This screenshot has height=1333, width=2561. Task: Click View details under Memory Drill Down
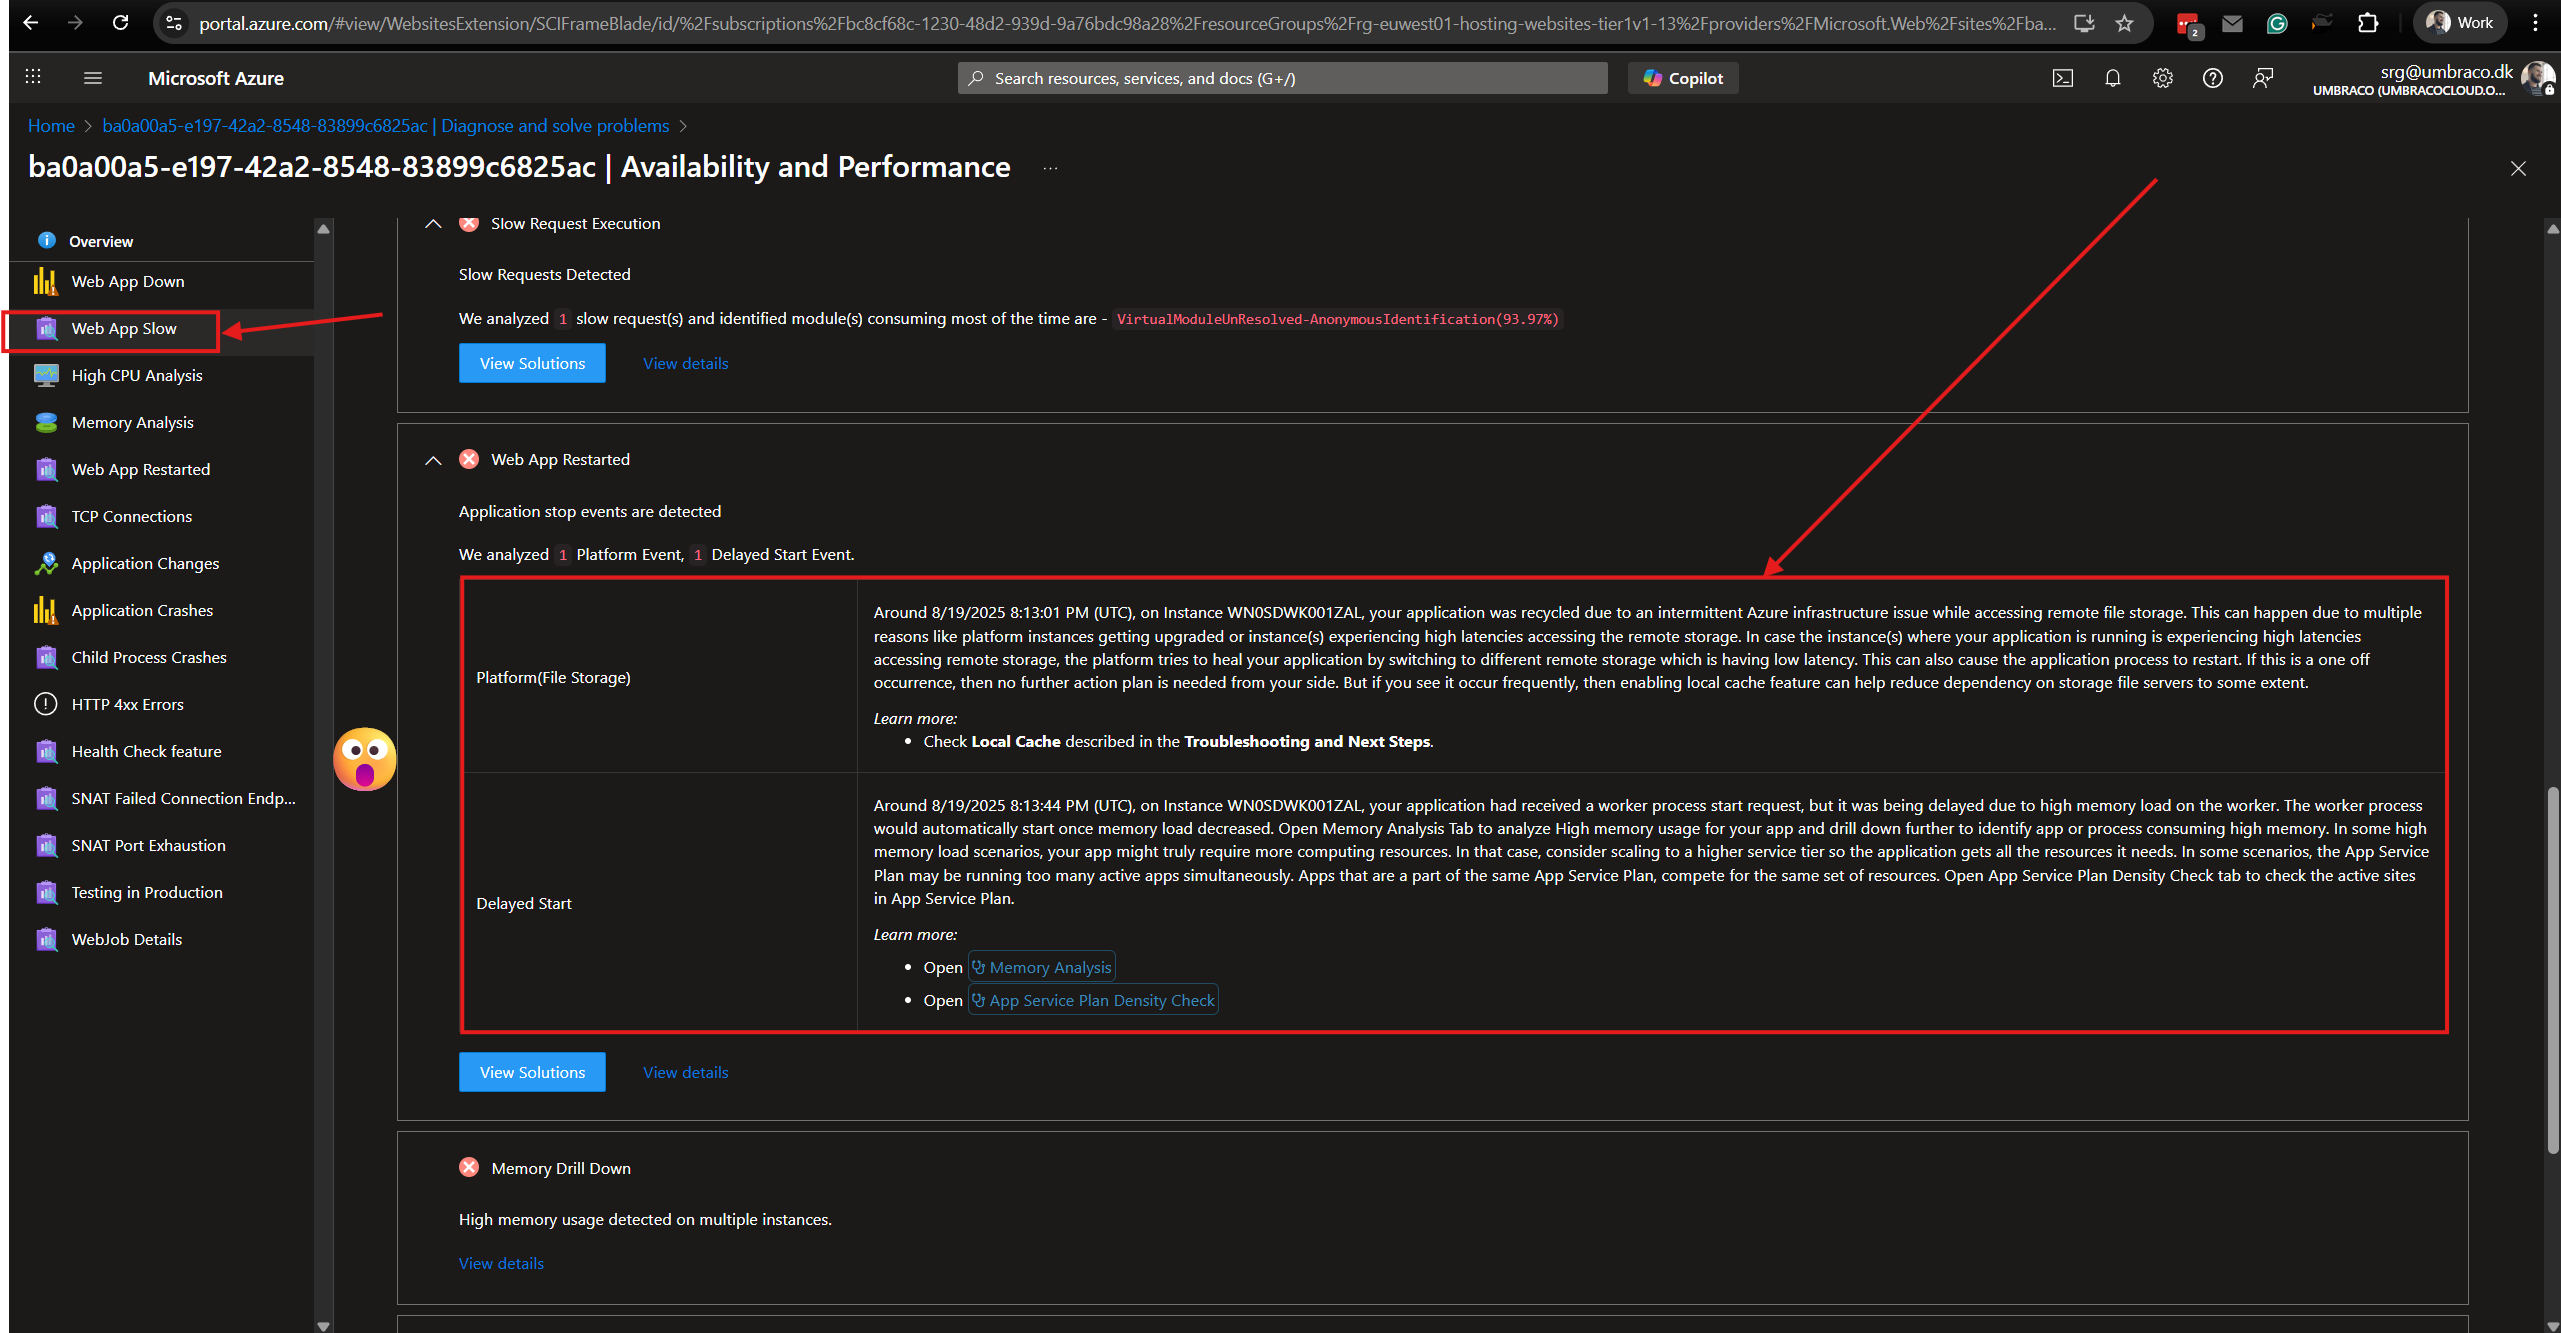point(501,1264)
